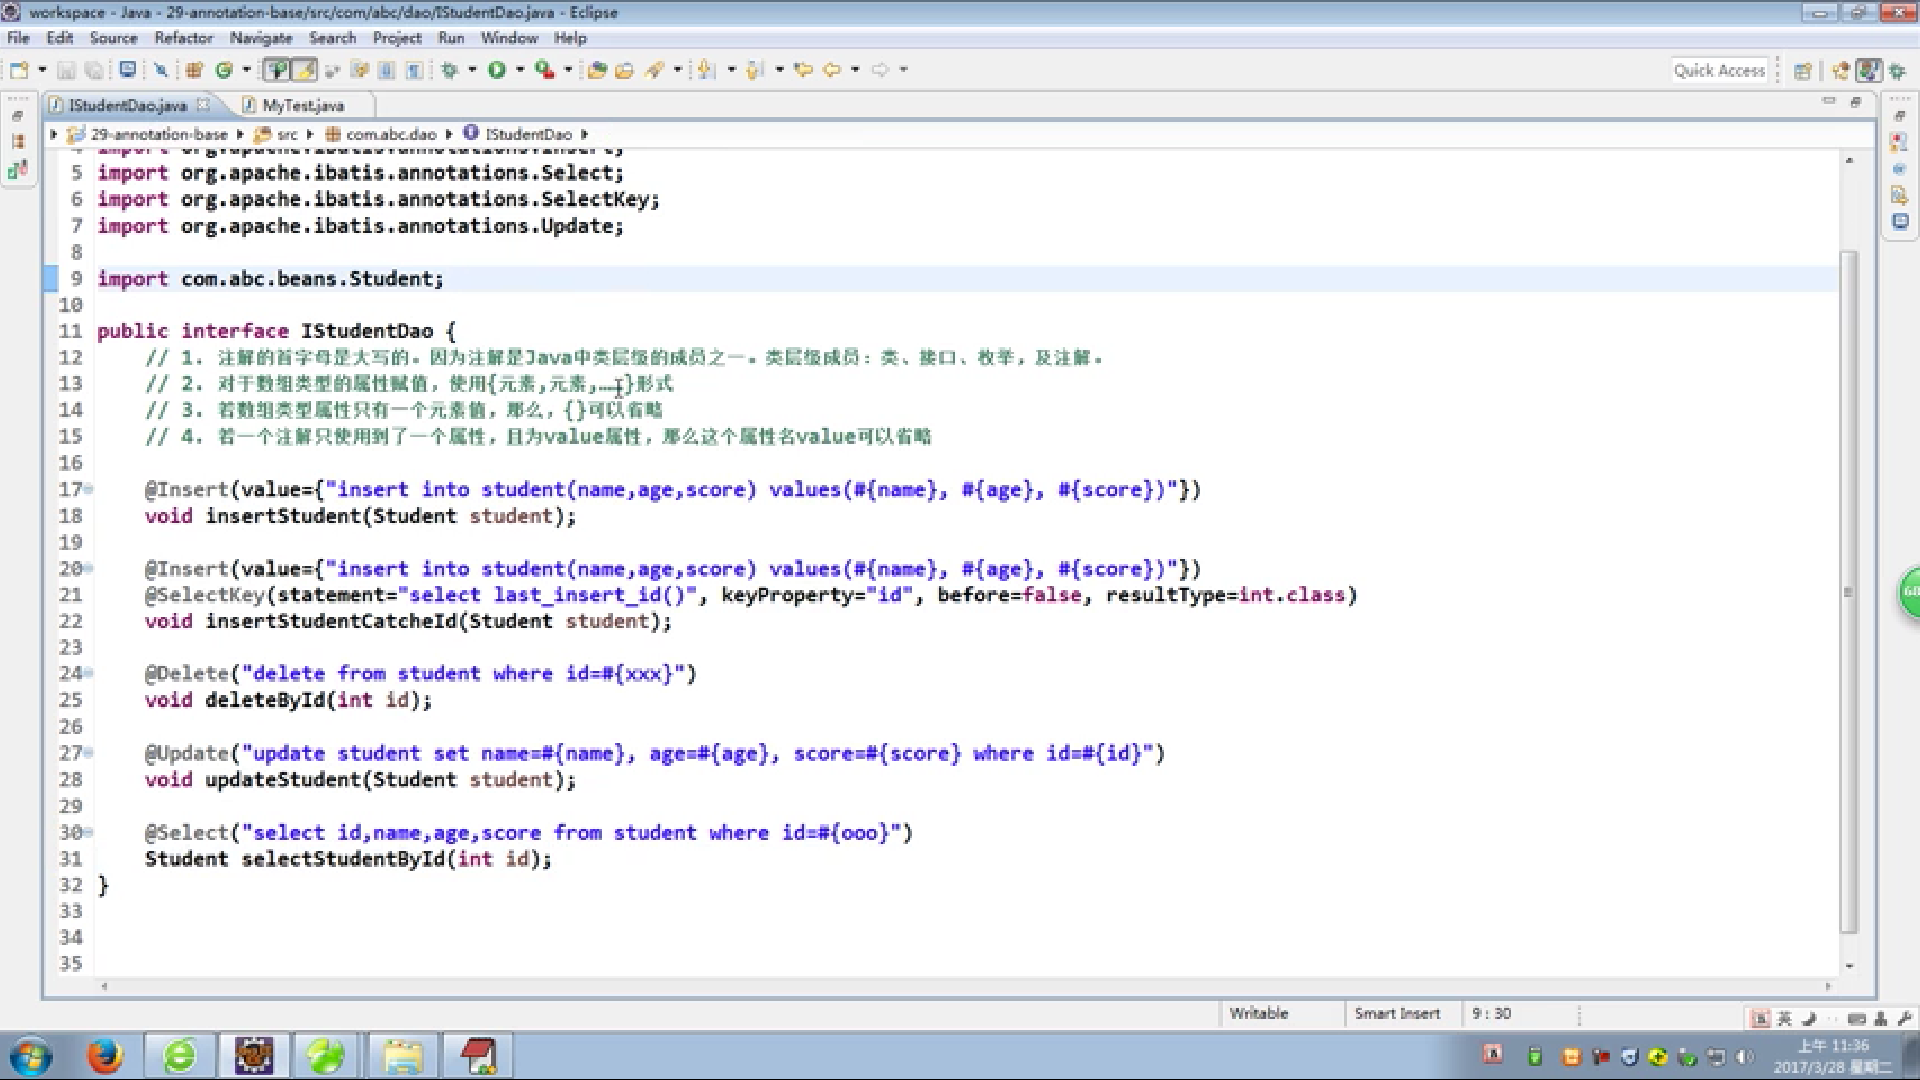Screen dimensions: 1920x1080
Task: Click the src breadcrumb segment
Action: 287,134
